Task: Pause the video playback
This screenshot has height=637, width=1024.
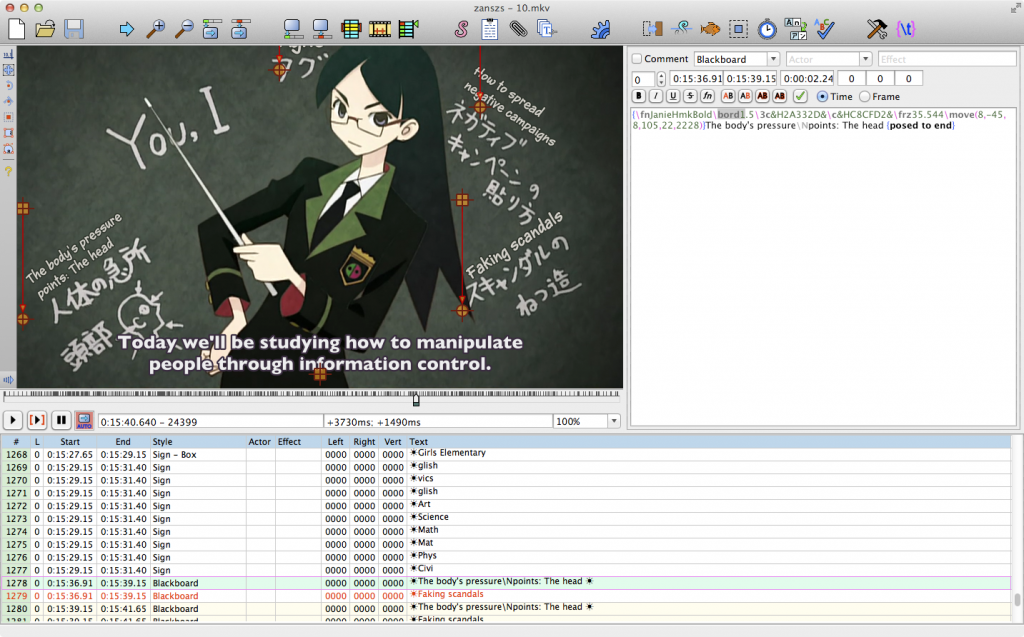Action: click(x=61, y=420)
